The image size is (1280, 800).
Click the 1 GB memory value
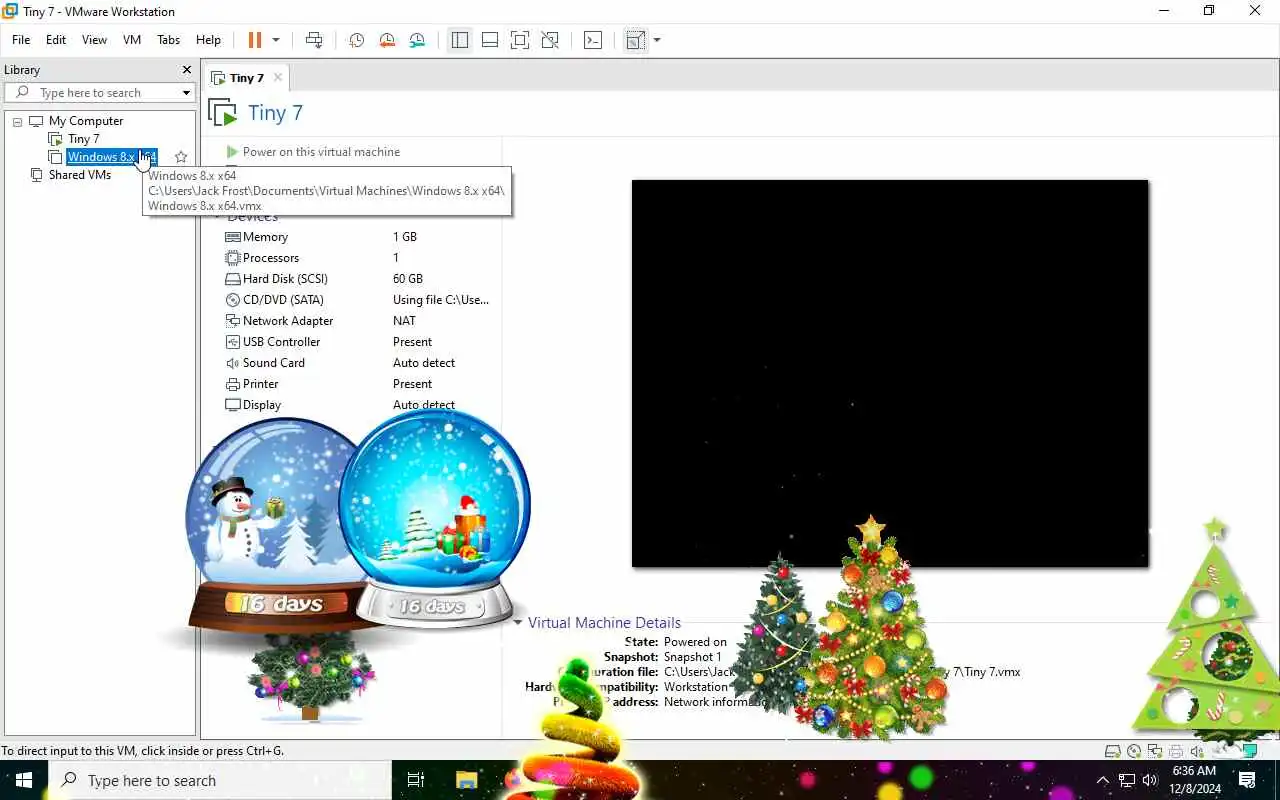(x=405, y=237)
